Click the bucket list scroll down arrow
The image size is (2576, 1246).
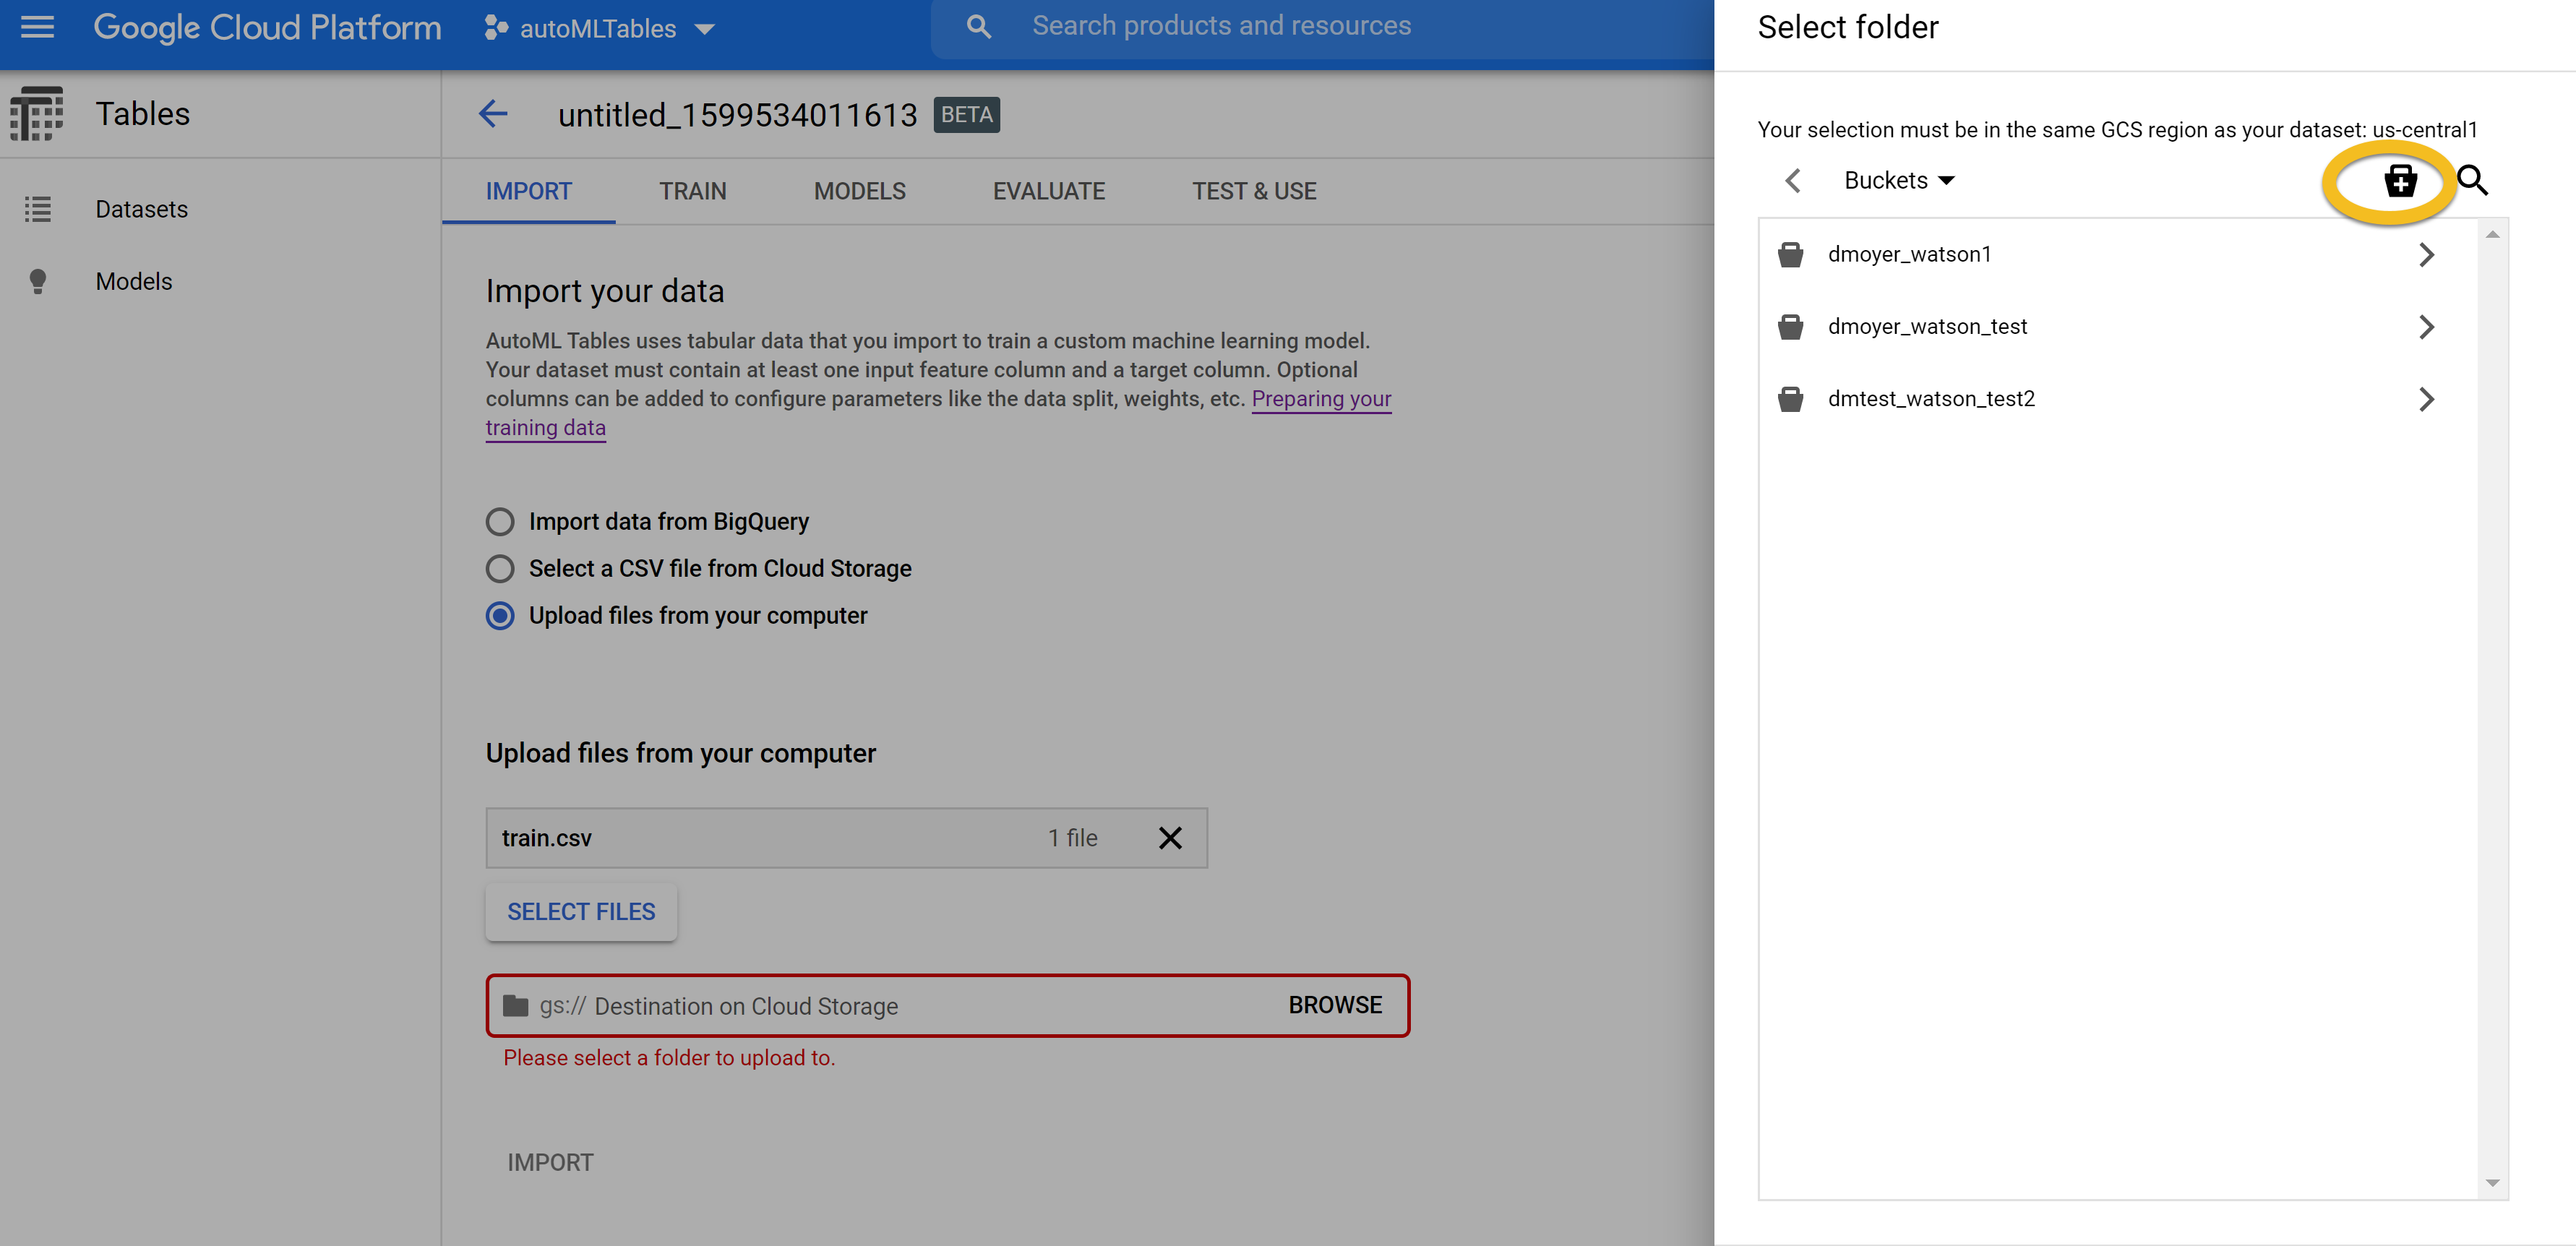[x=2492, y=1183]
